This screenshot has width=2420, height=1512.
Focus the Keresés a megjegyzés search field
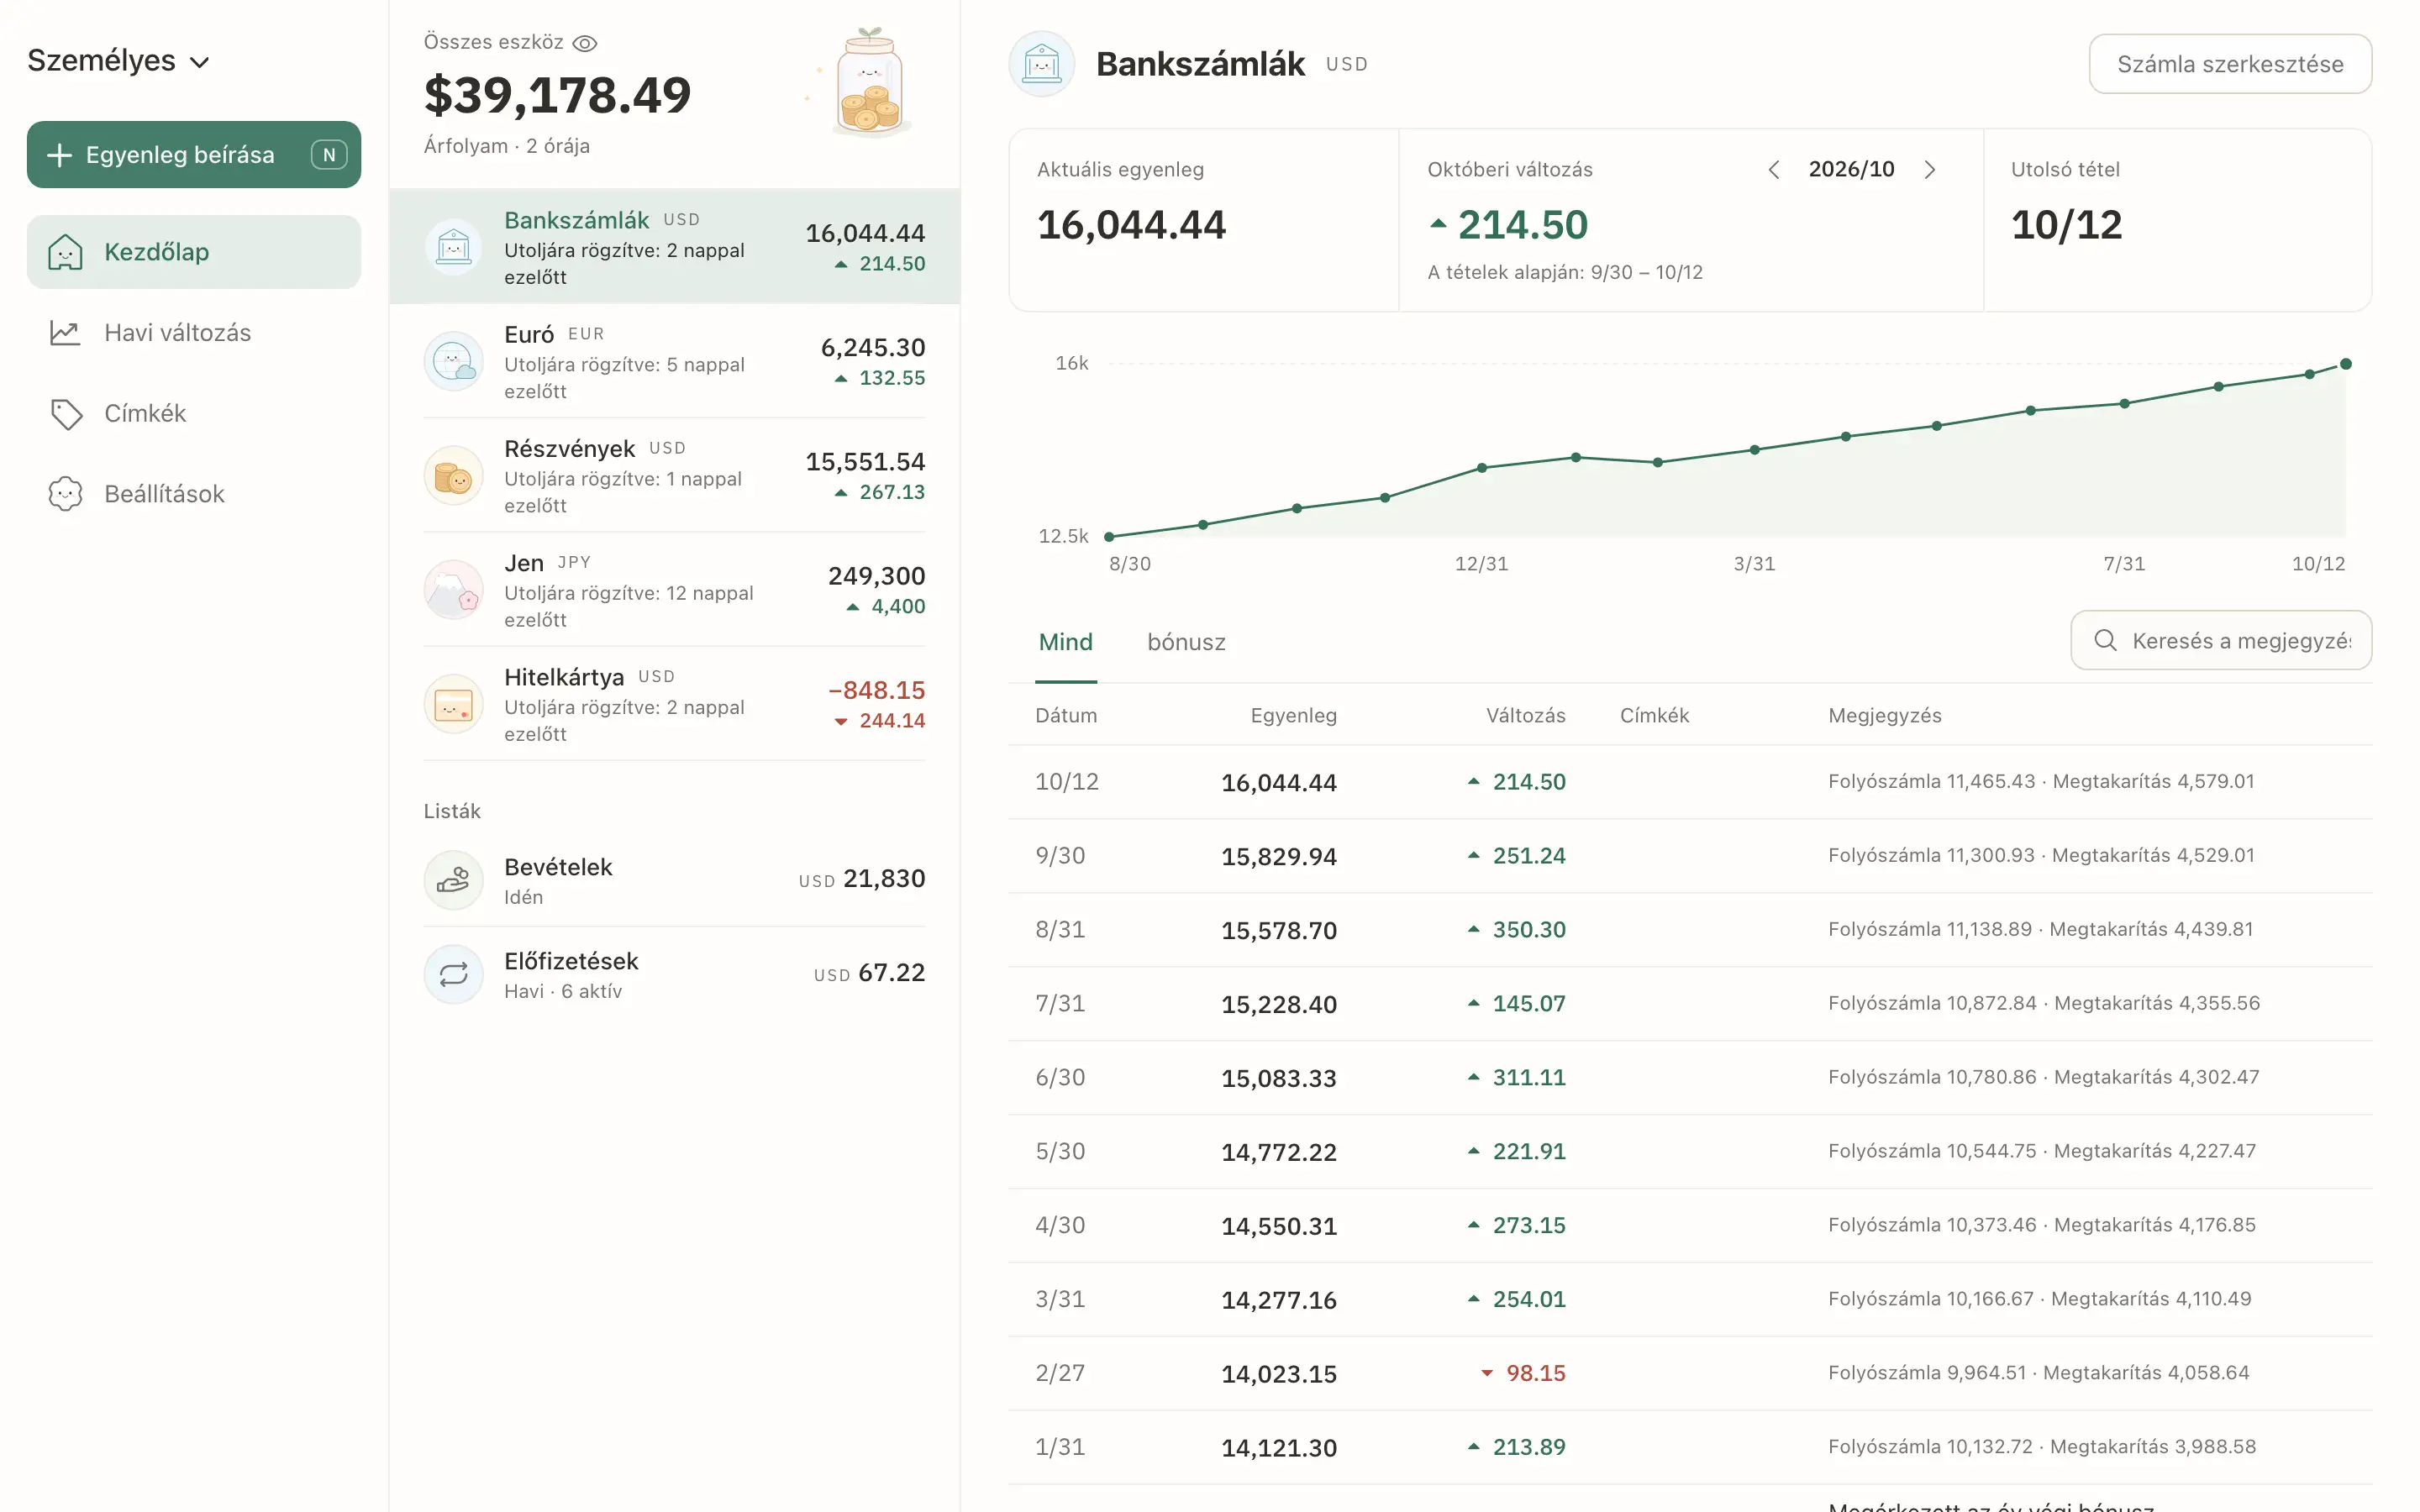(x=2221, y=640)
